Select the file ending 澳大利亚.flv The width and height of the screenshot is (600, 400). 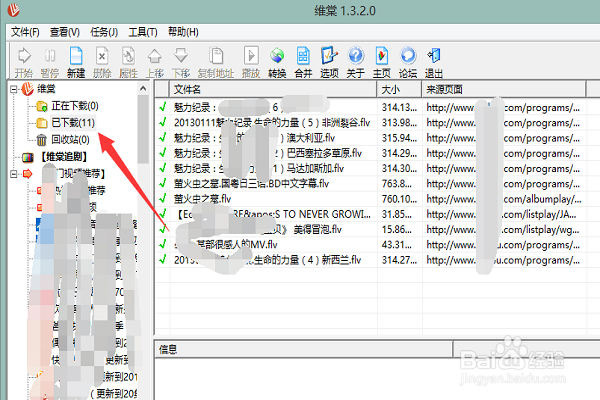254,138
